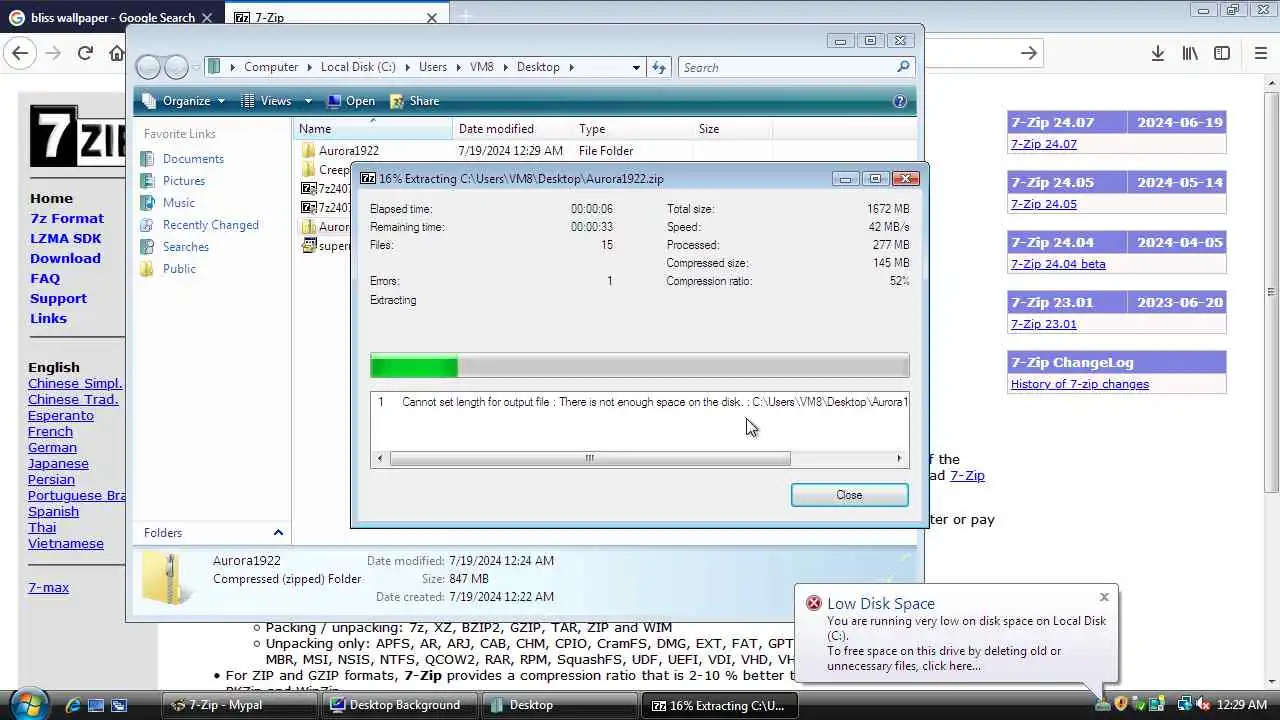Open the Esperanto language link

coord(60,415)
